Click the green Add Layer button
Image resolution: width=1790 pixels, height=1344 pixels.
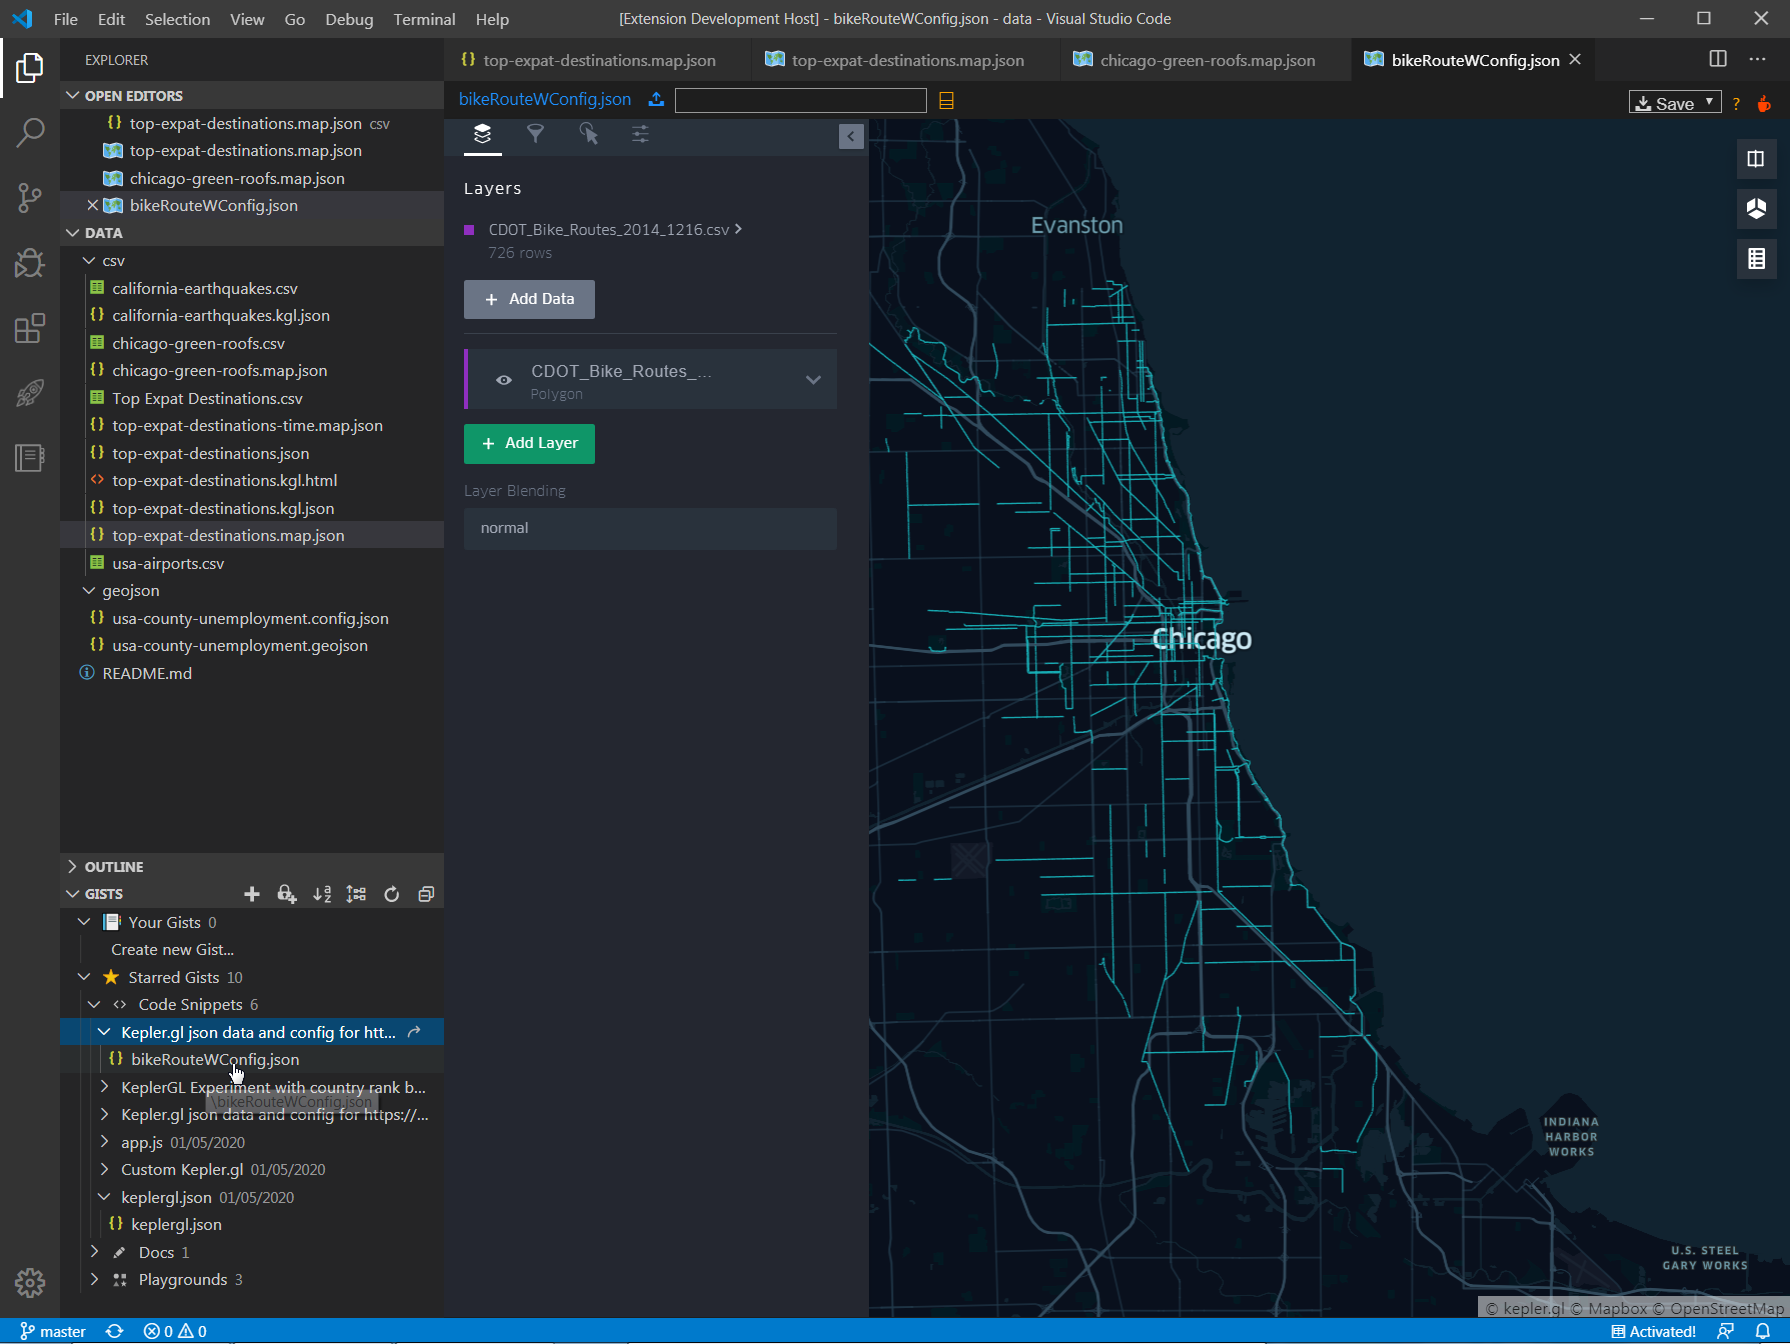[x=529, y=443]
